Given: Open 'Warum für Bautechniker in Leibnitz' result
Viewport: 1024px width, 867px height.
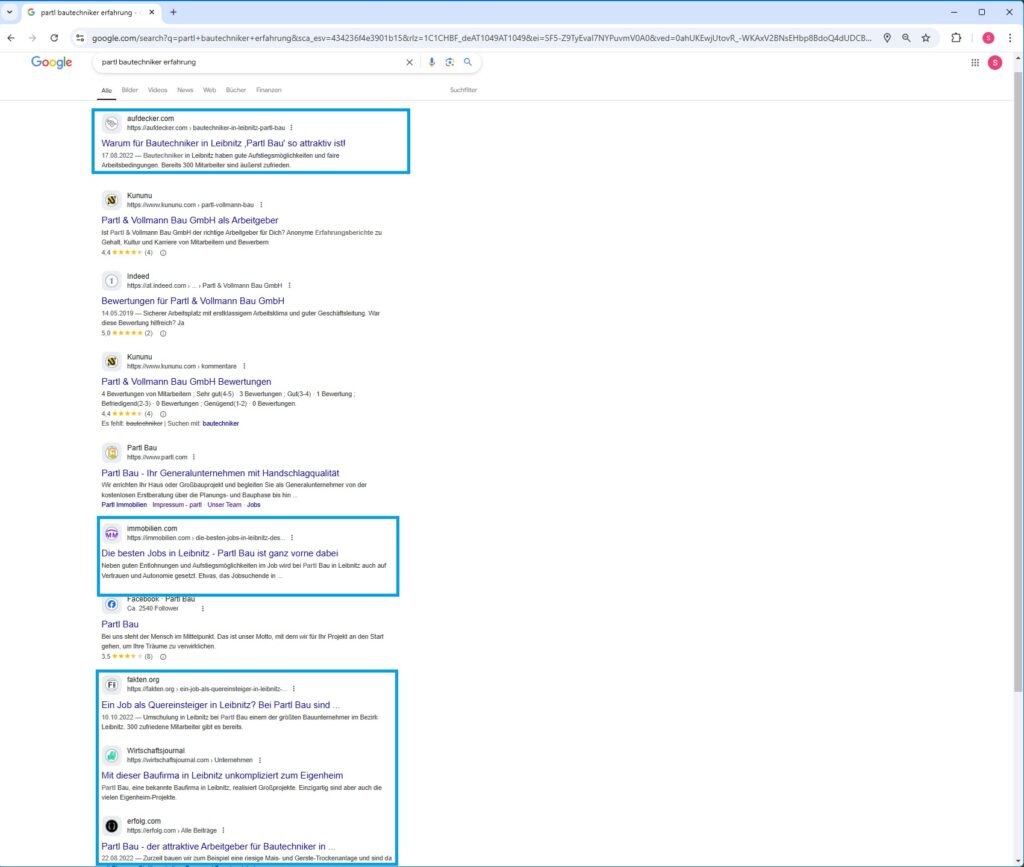Looking at the screenshot, I should tap(223, 143).
